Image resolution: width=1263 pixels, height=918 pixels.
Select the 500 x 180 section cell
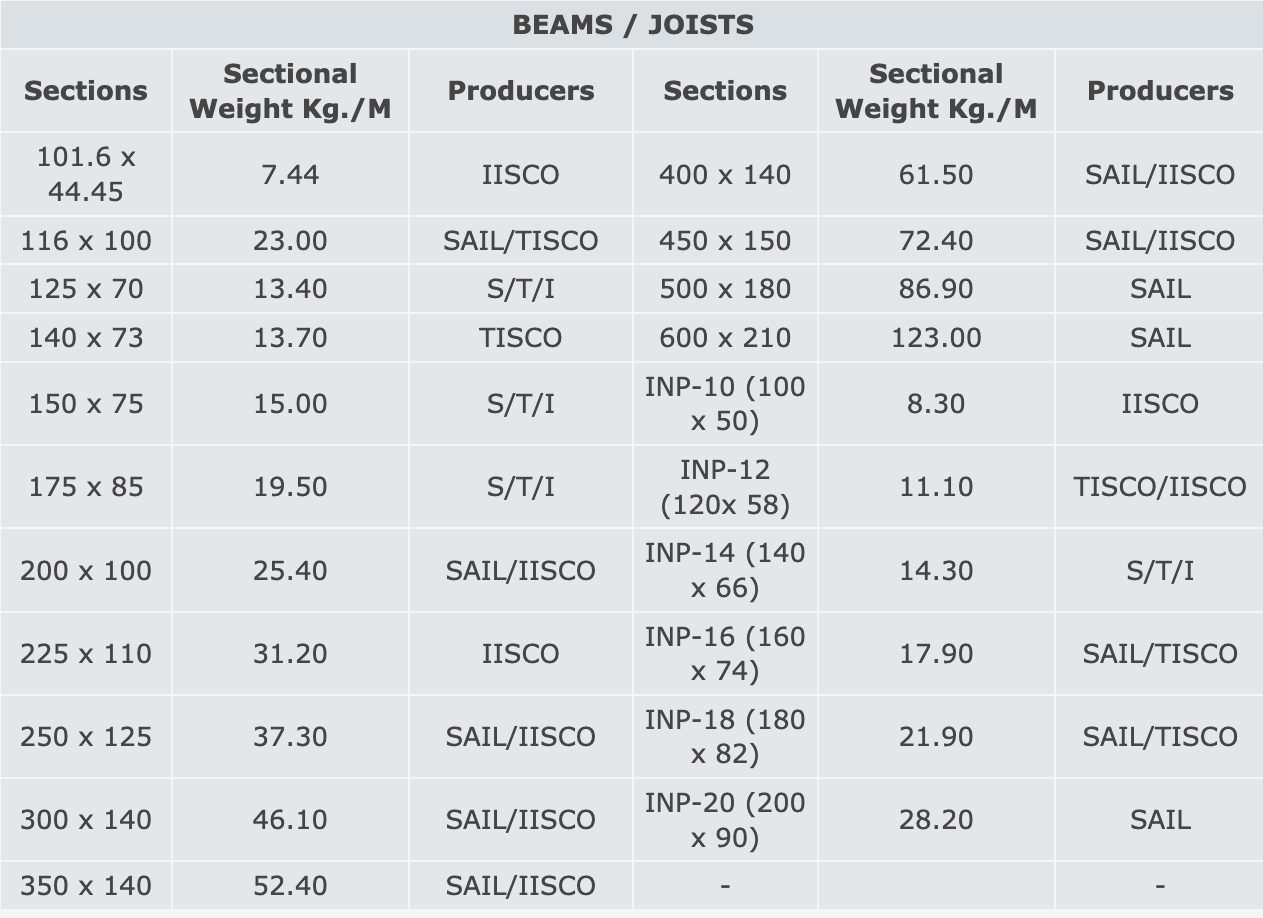(724, 289)
